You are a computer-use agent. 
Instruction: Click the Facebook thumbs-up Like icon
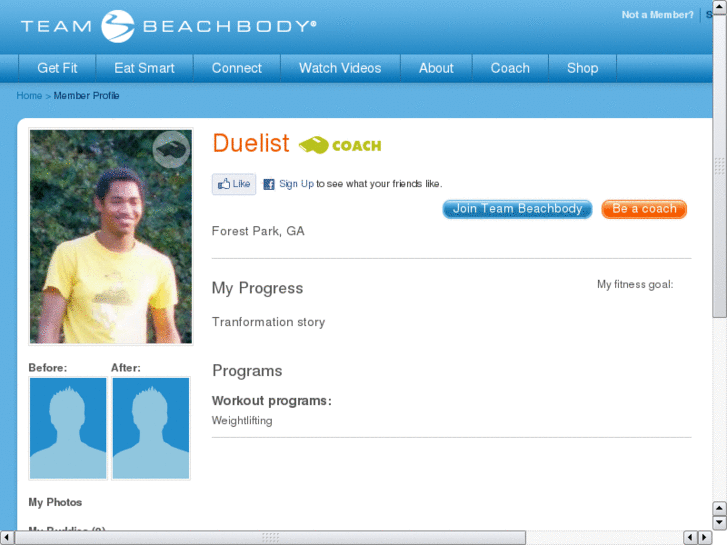(224, 184)
